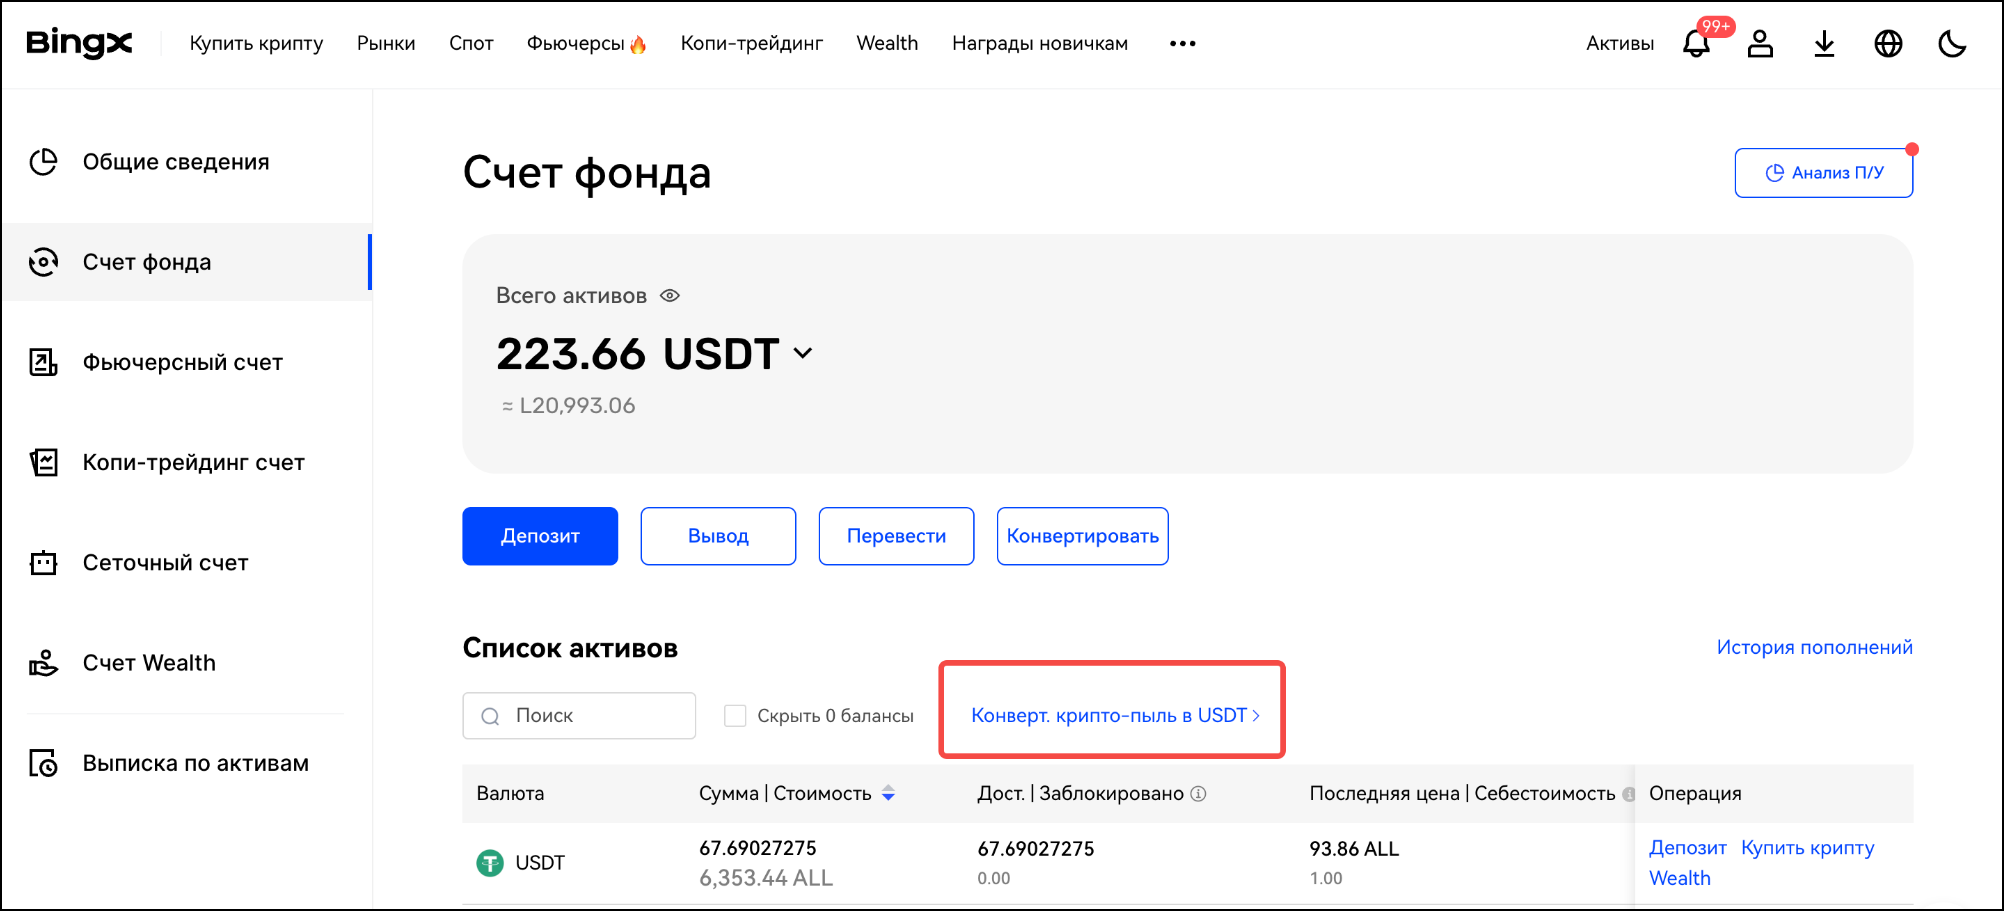
Task: Click the Фьючерсный счет sidebar icon
Action: point(43,362)
